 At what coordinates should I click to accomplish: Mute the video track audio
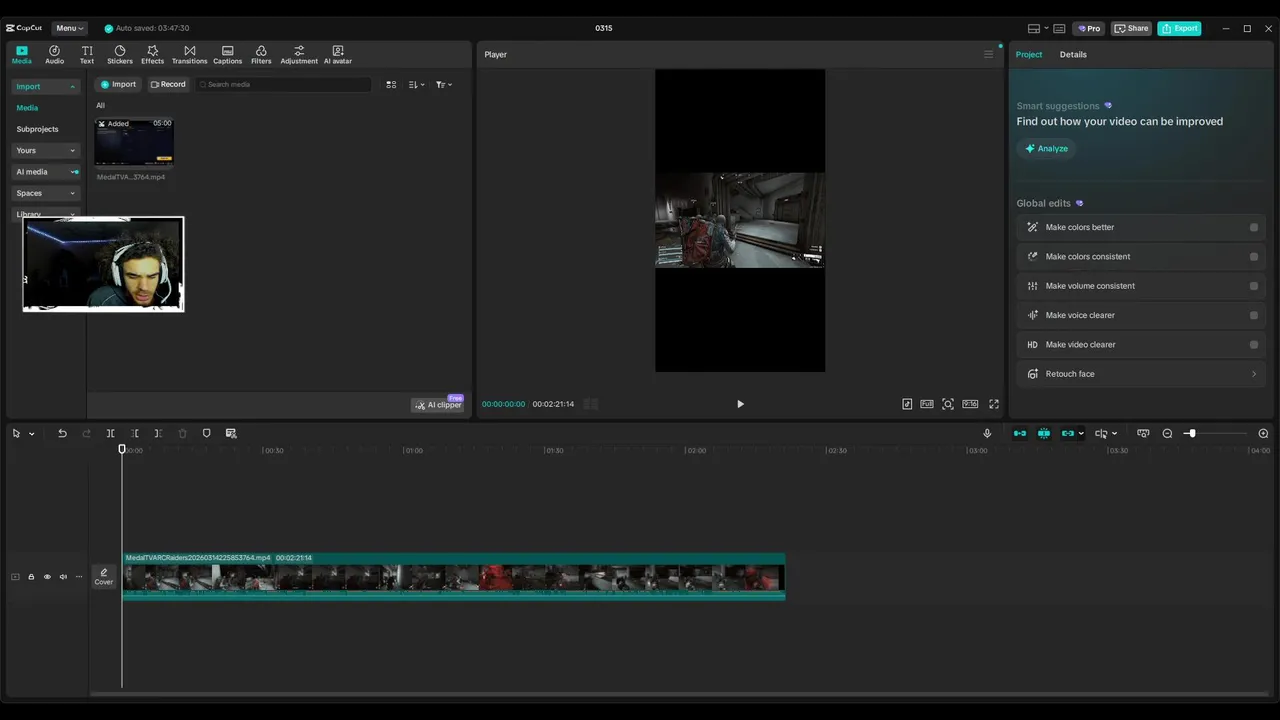point(63,577)
